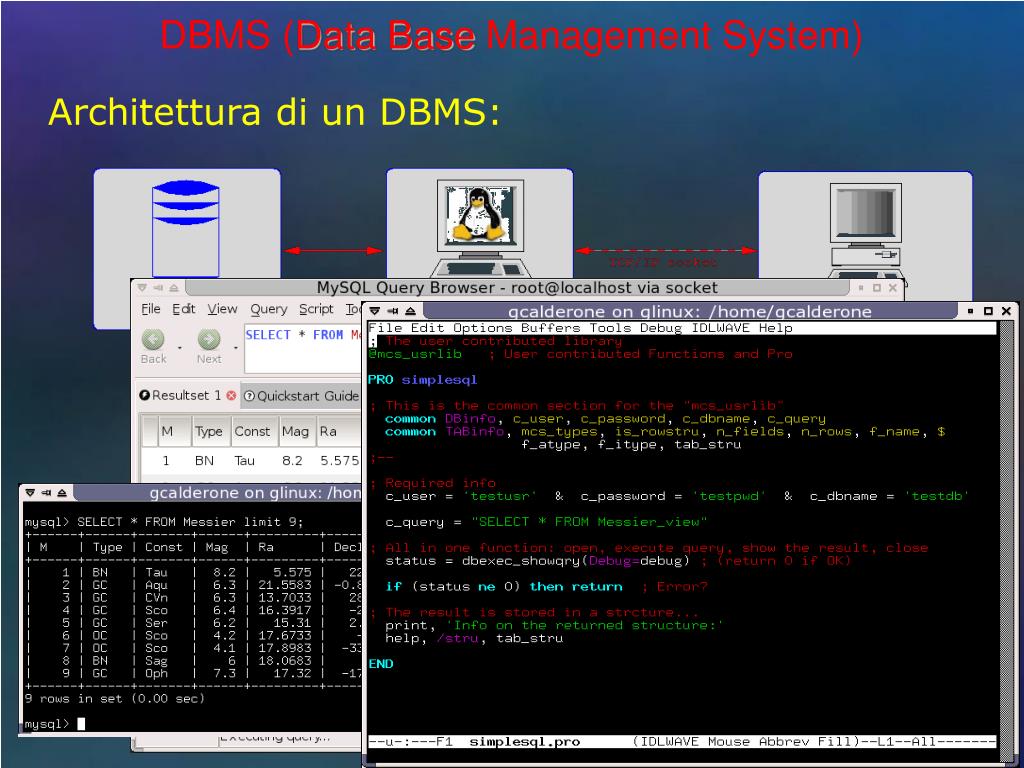
Task: Close the MySQL Query Browser window
Action: (893, 287)
